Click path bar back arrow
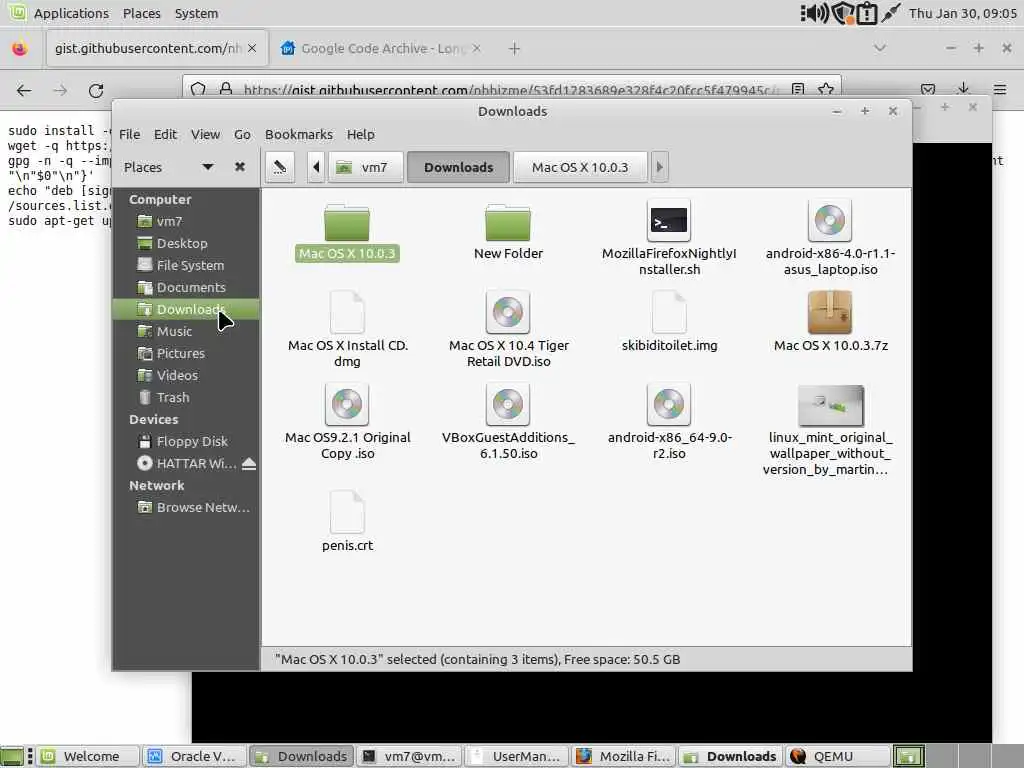The height and width of the screenshot is (768, 1024). point(316,167)
